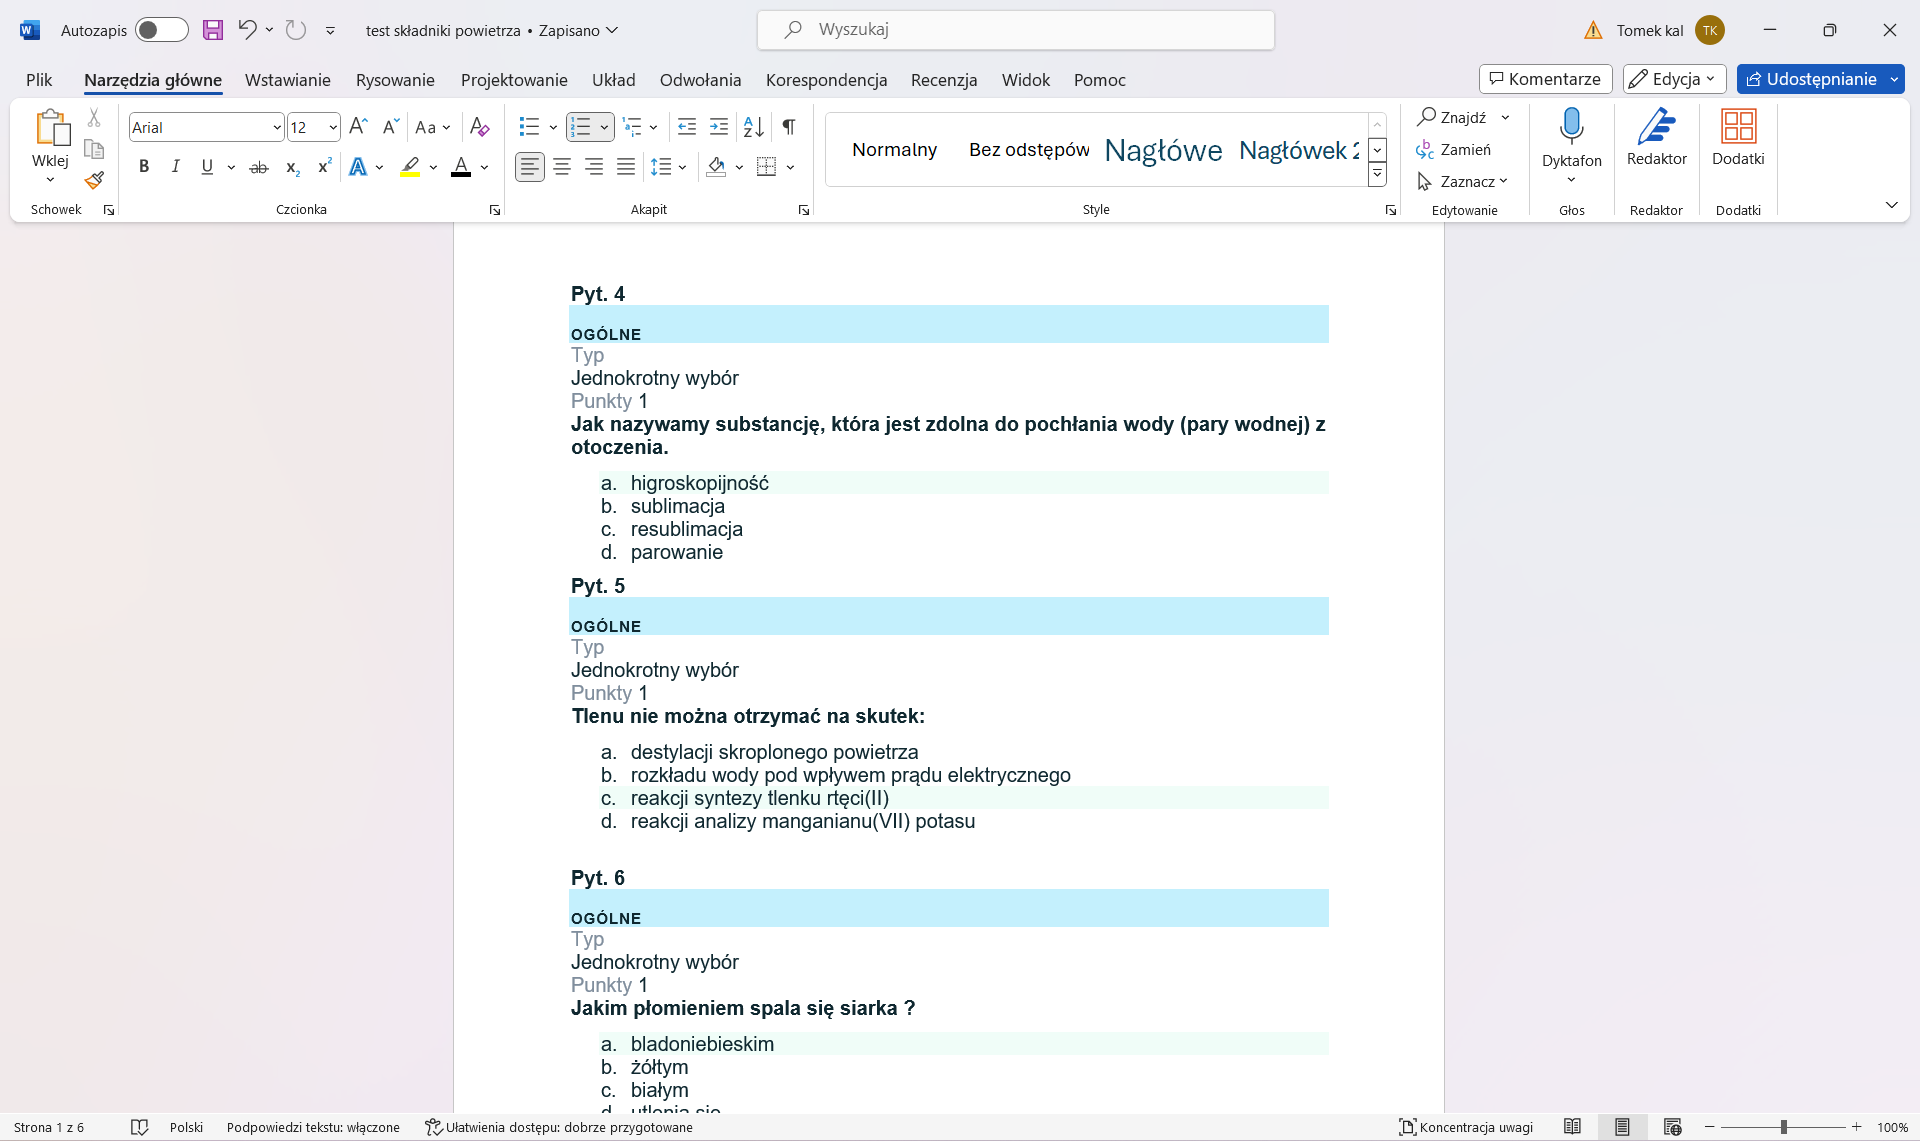
Task: Expand the Edycja mode dropdown
Action: pos(1675,79)
